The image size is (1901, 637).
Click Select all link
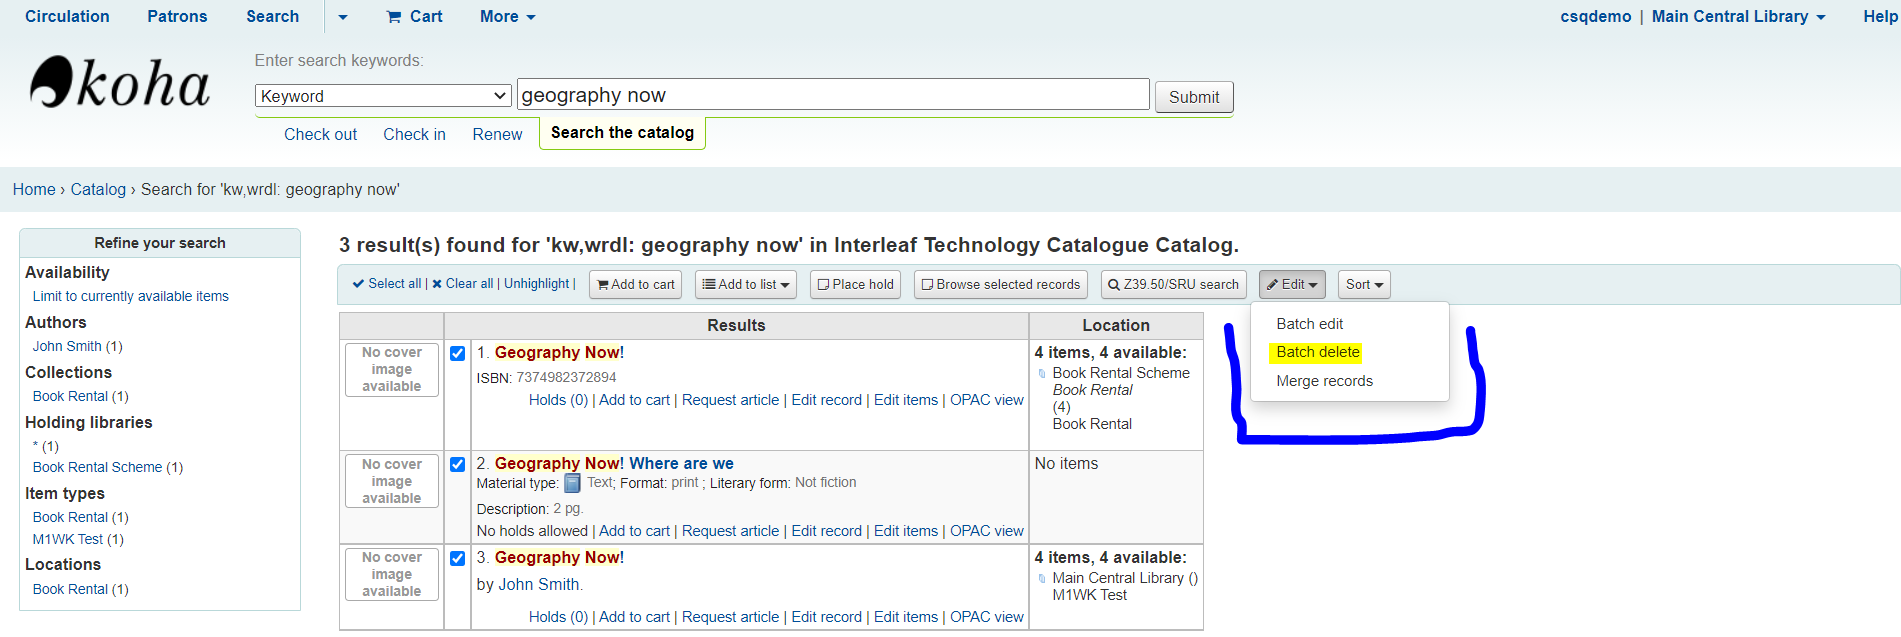point(387,284)
